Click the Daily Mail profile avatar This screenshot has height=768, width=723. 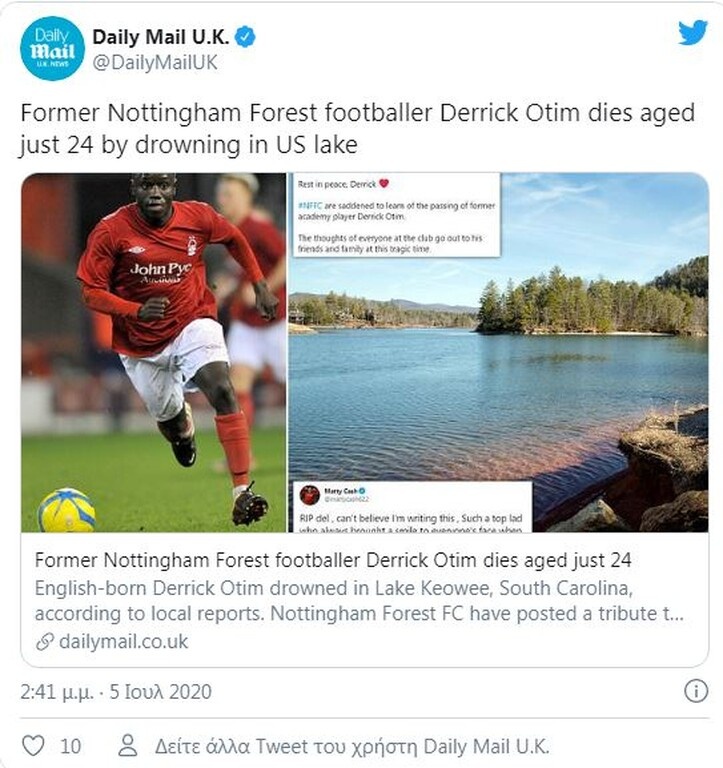(x=52, y=48)
